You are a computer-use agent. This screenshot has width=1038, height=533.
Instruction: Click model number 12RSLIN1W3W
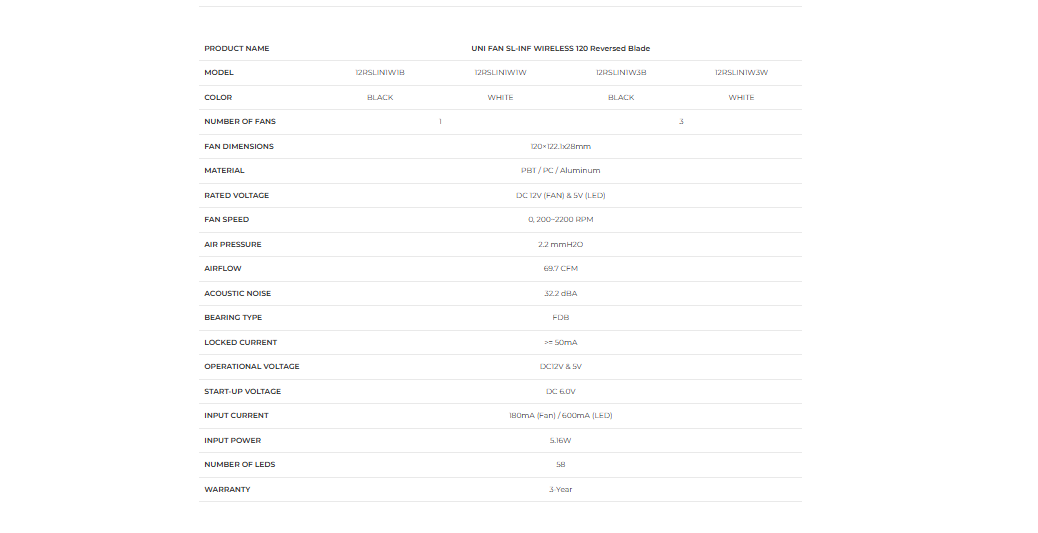click(x=741, y=73)
